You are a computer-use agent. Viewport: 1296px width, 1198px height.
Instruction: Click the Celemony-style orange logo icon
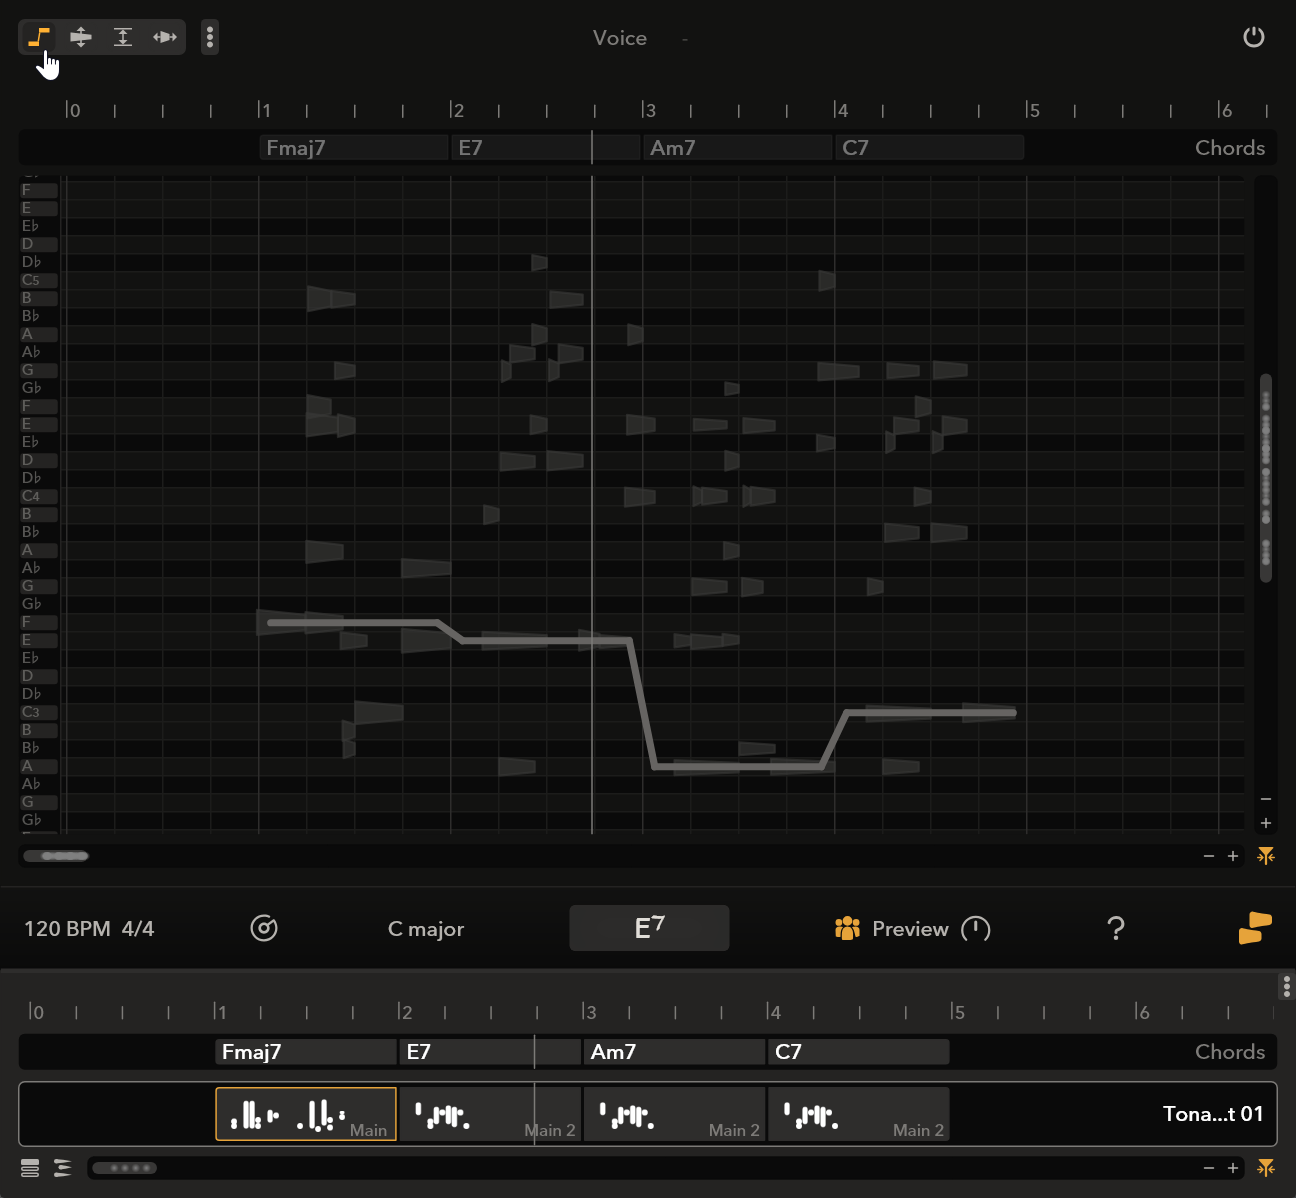click(1254, 928)
